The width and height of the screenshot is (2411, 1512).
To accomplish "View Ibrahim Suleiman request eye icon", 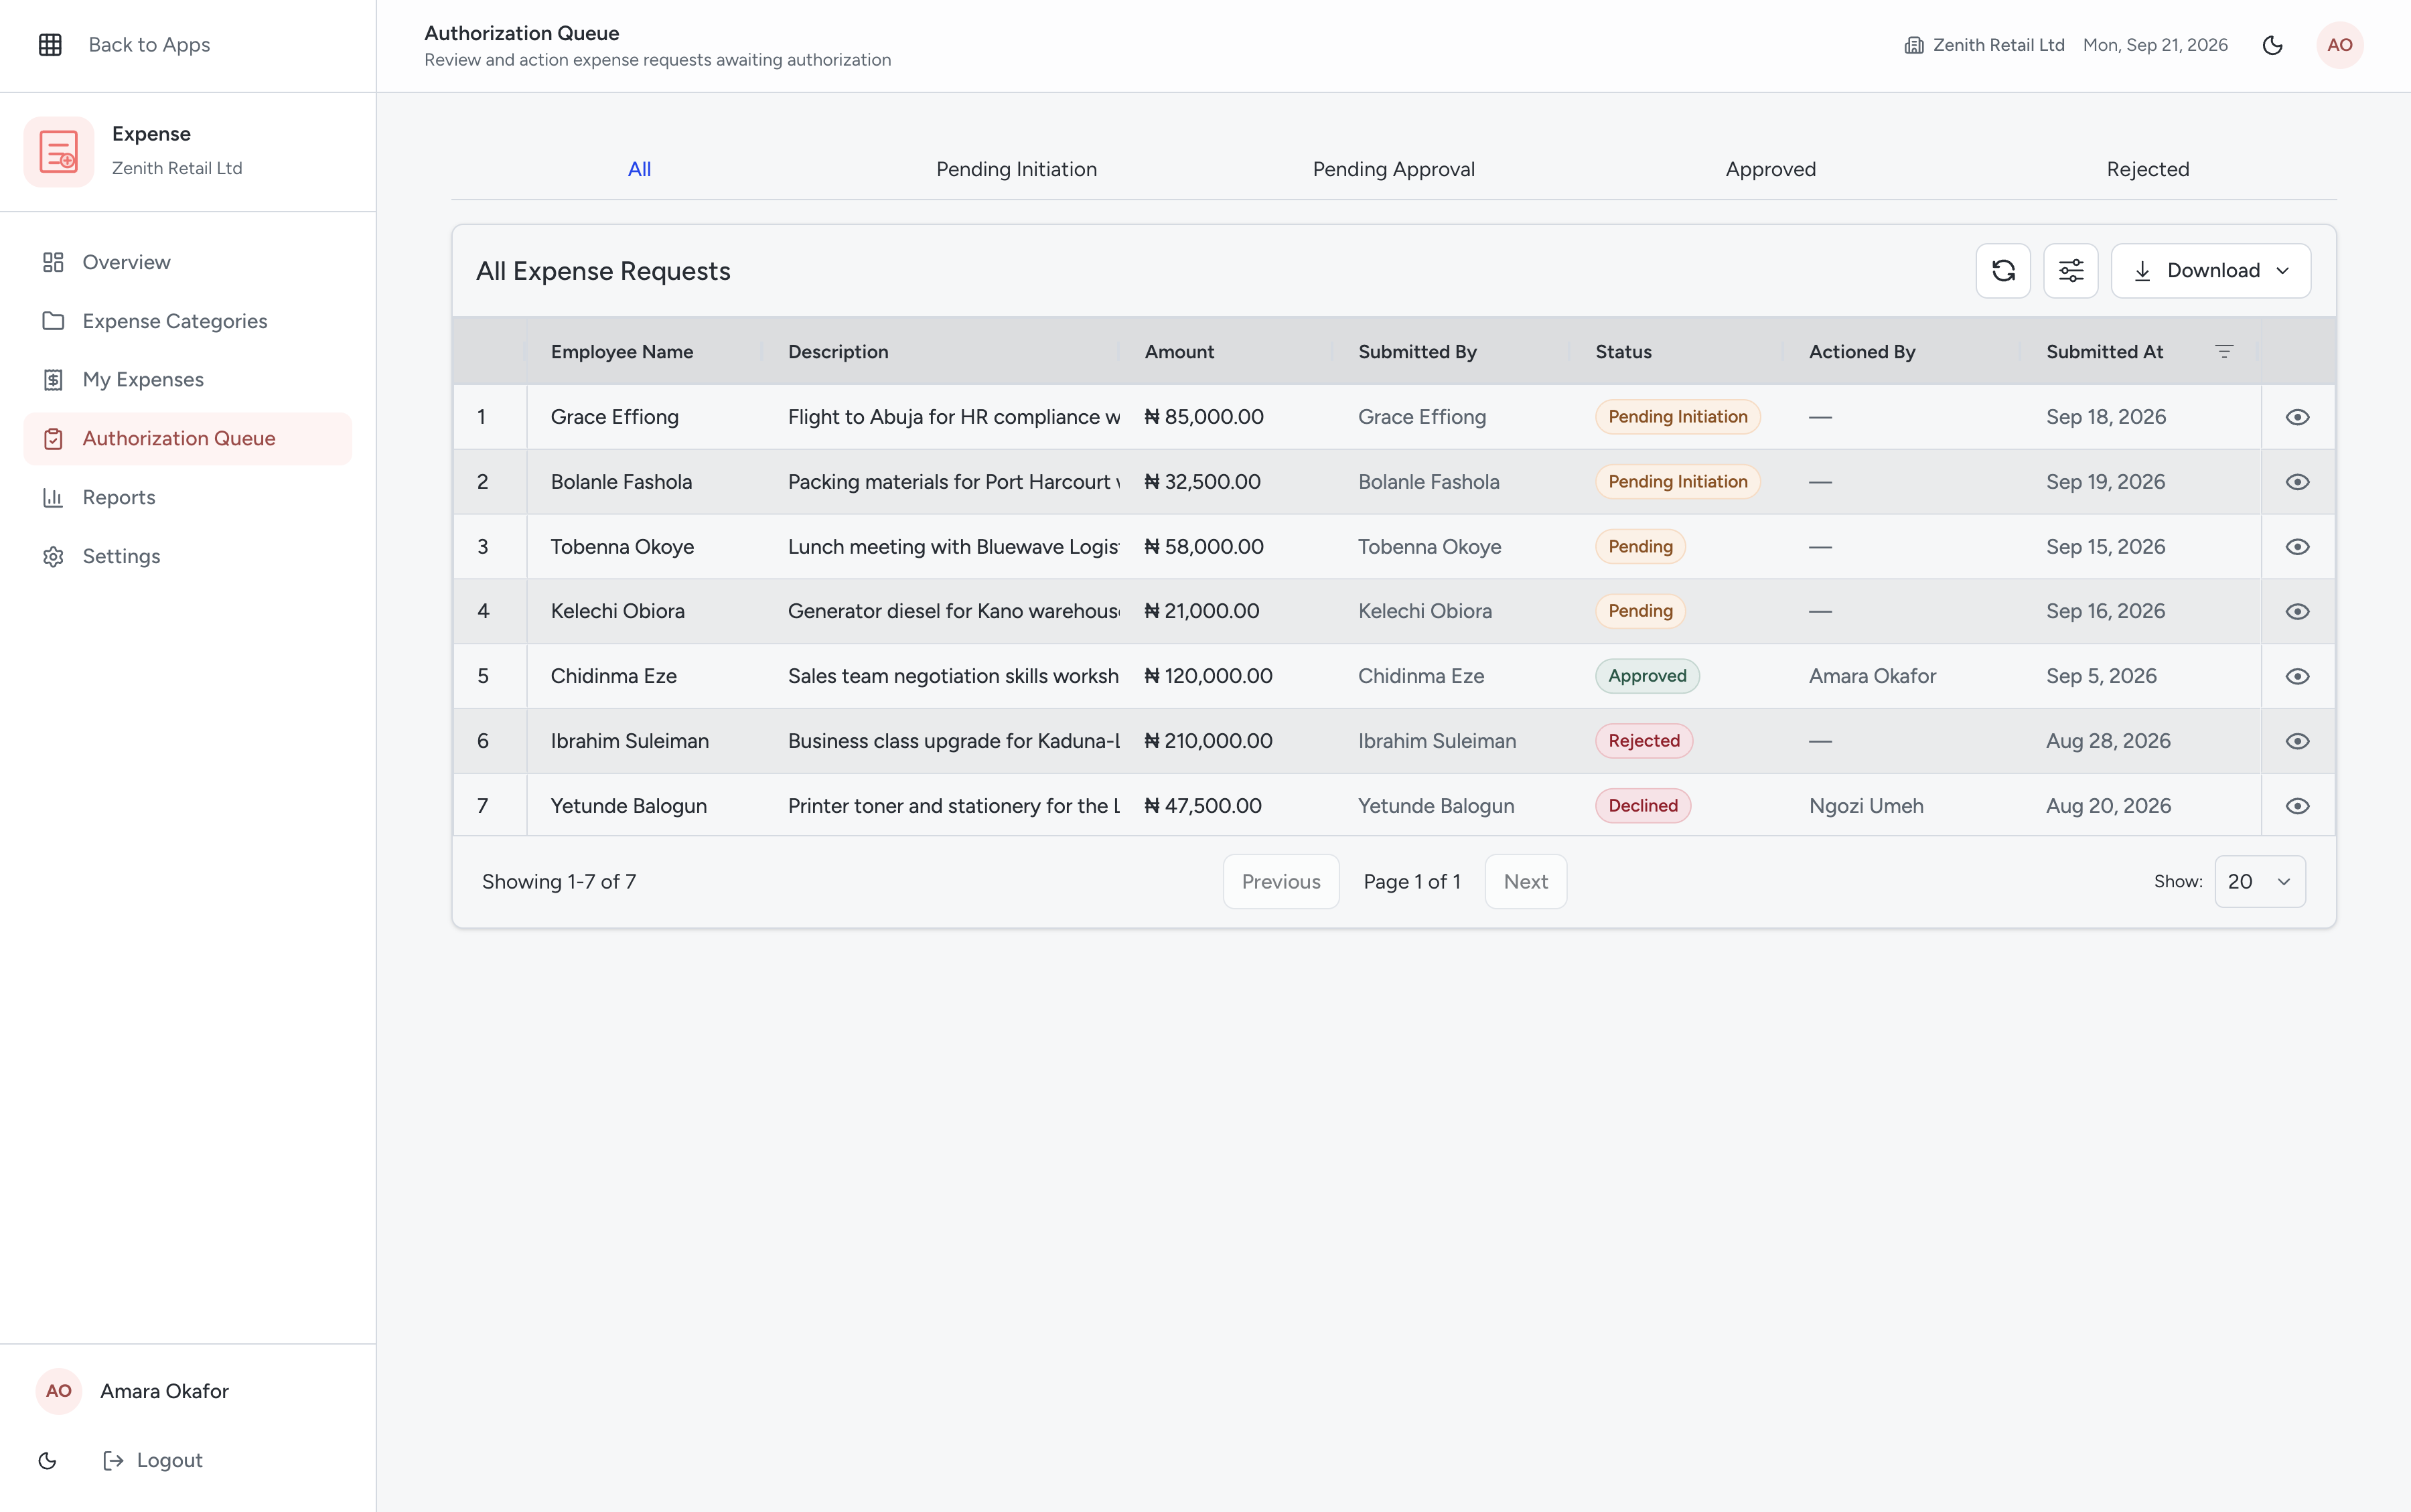I will click(x=2298, y=741).
